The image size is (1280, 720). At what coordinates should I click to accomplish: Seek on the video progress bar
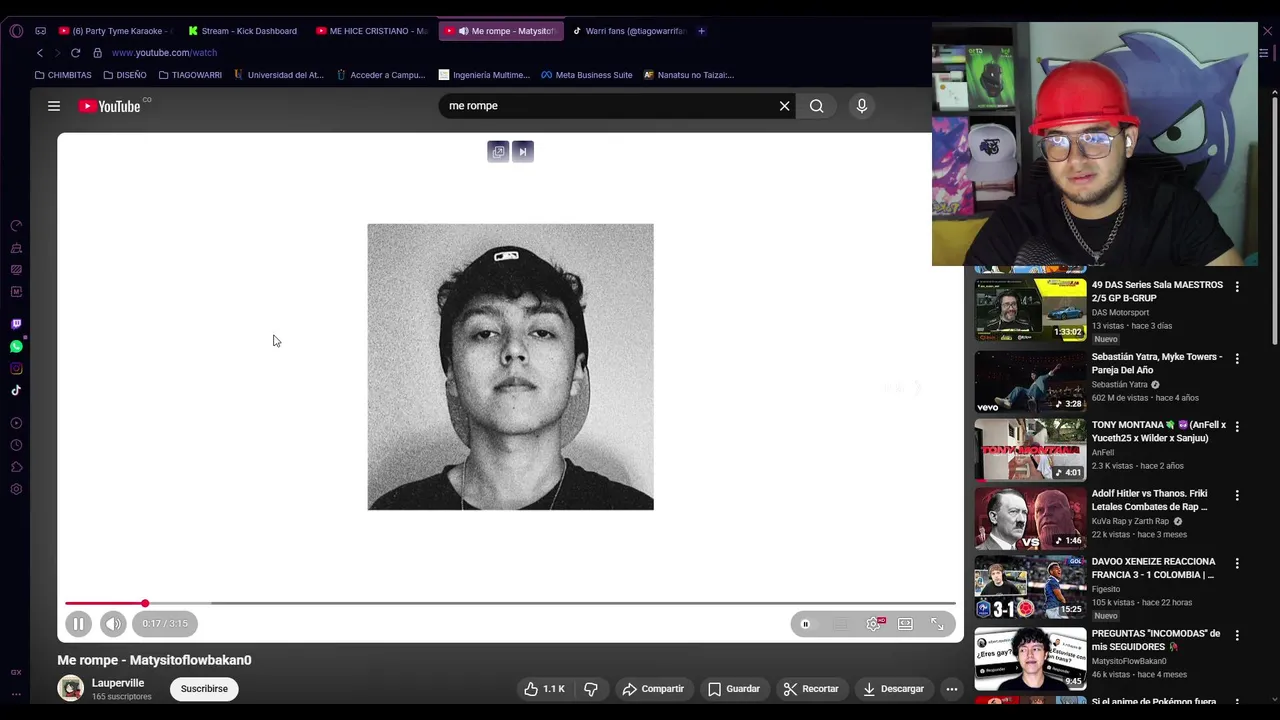[x=510, y=603]
